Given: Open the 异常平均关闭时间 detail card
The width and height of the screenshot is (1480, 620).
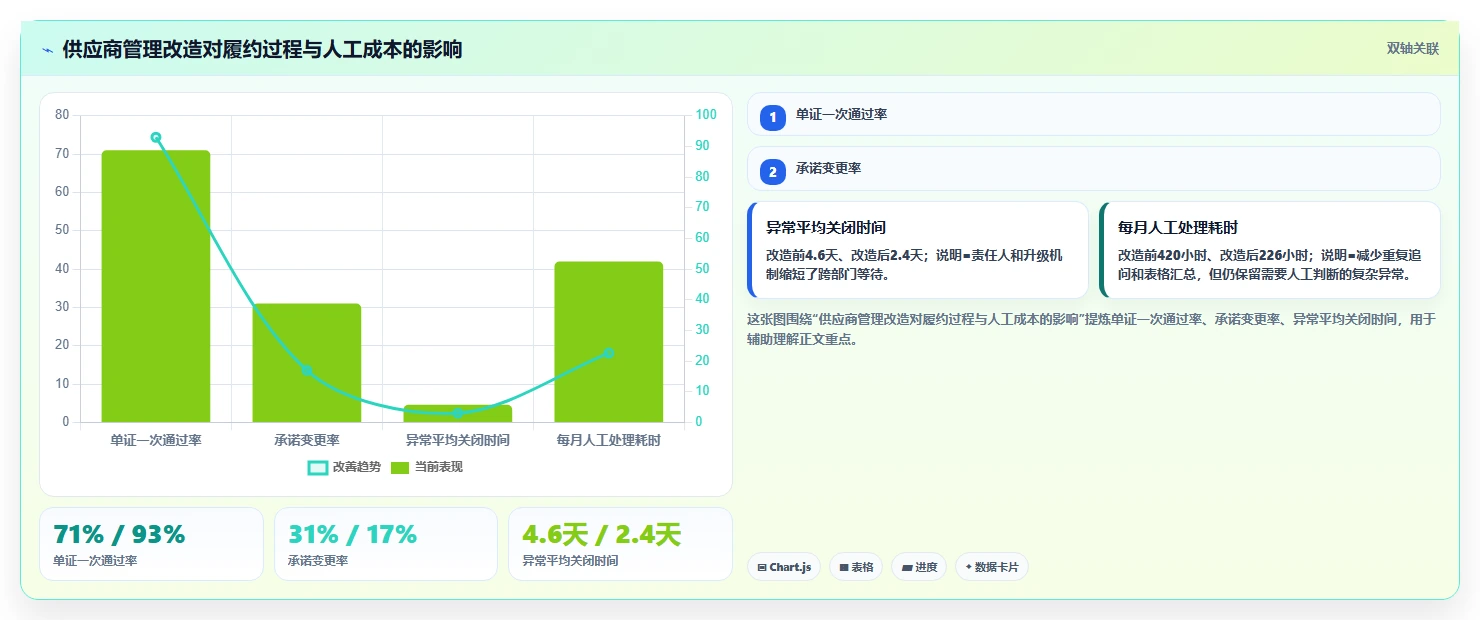Looking at the screenshot, I should click(x=918, y=250).
